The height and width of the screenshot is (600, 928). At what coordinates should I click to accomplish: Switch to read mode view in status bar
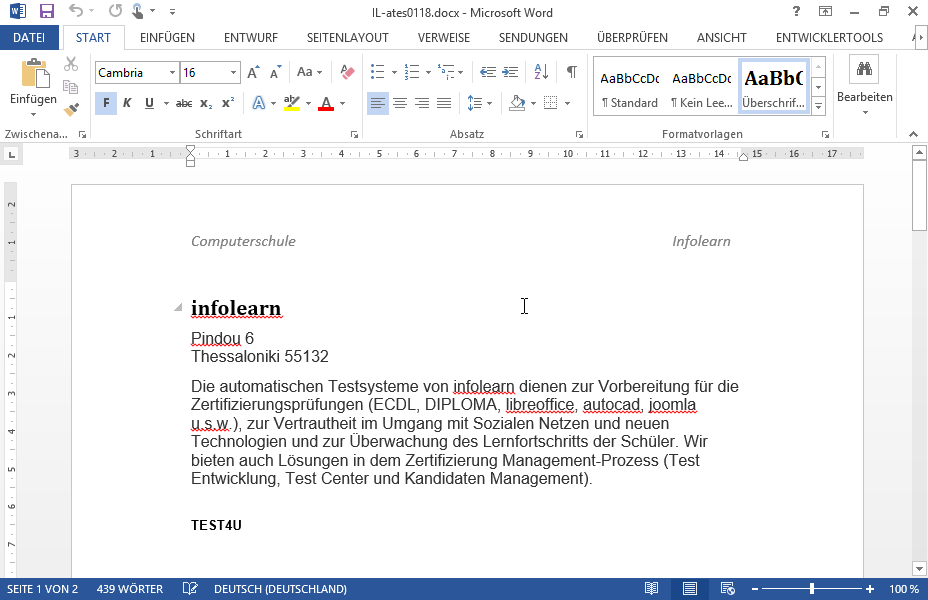[652, 589]
